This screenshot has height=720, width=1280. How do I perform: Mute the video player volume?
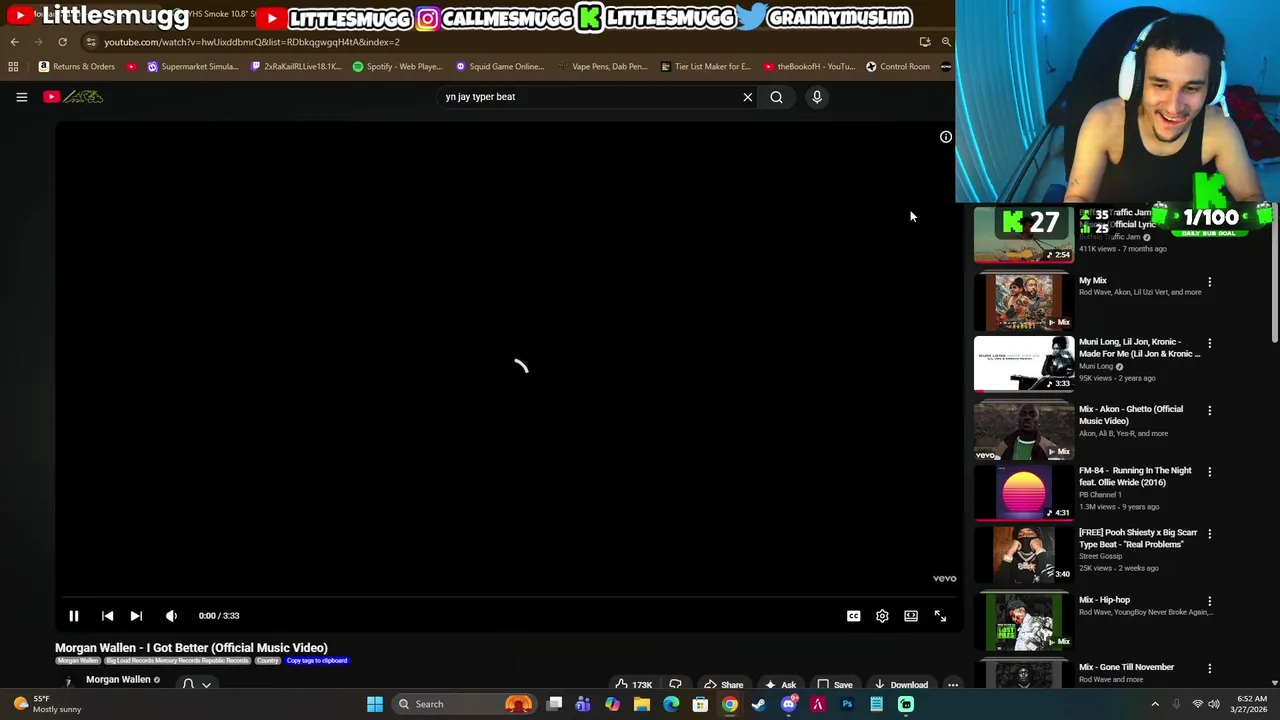(171, 616)
